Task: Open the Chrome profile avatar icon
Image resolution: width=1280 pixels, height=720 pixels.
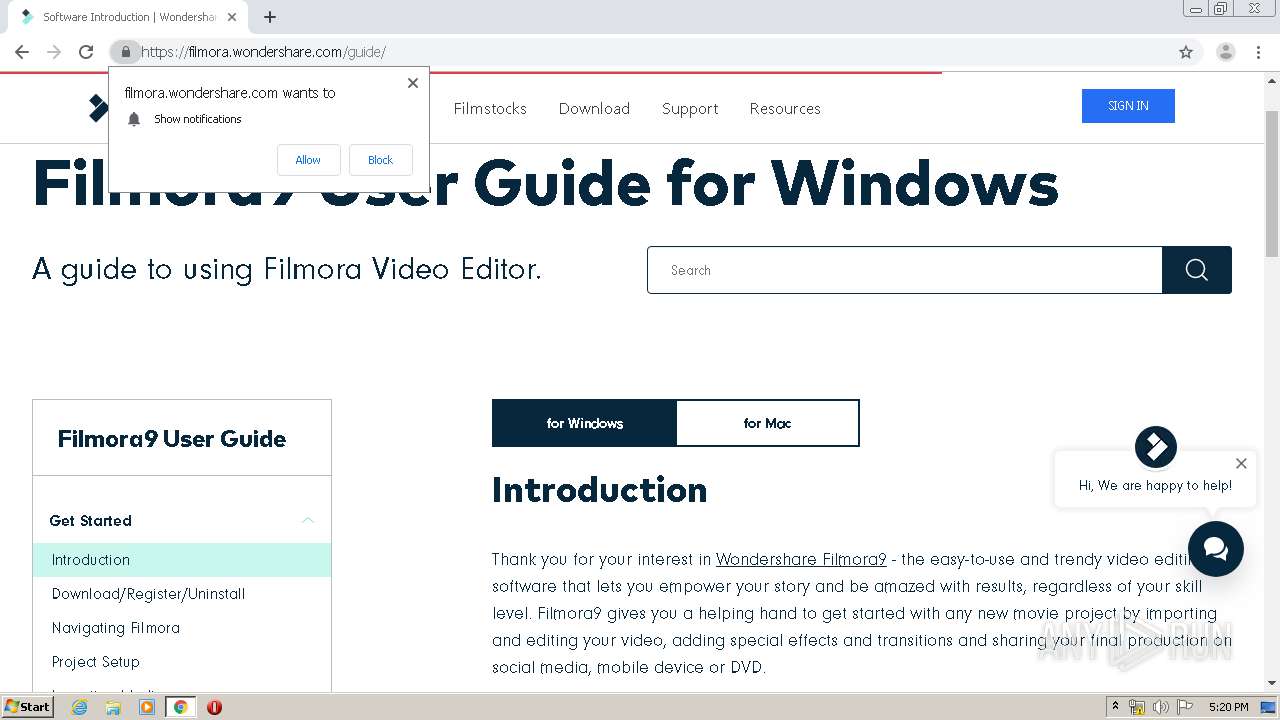Action: [x=1226, y=52]
